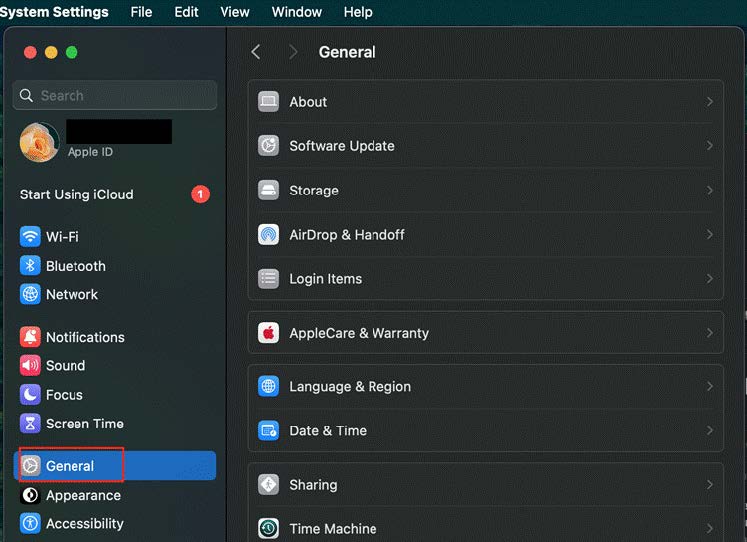
Task: Click the red close window button
Action: click(x=30, y=52)
